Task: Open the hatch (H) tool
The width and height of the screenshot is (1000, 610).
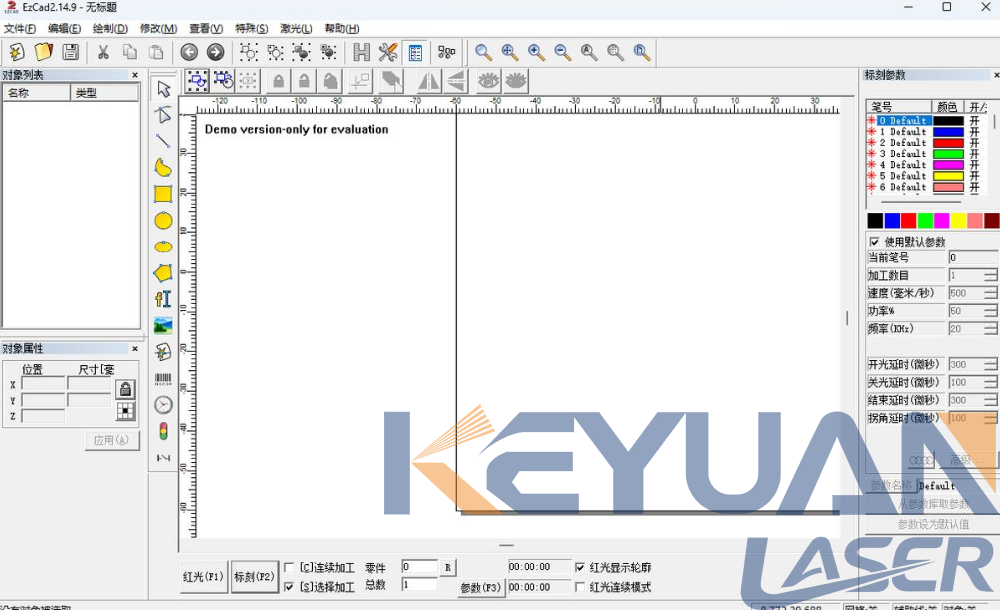Action: coord(362,52)
